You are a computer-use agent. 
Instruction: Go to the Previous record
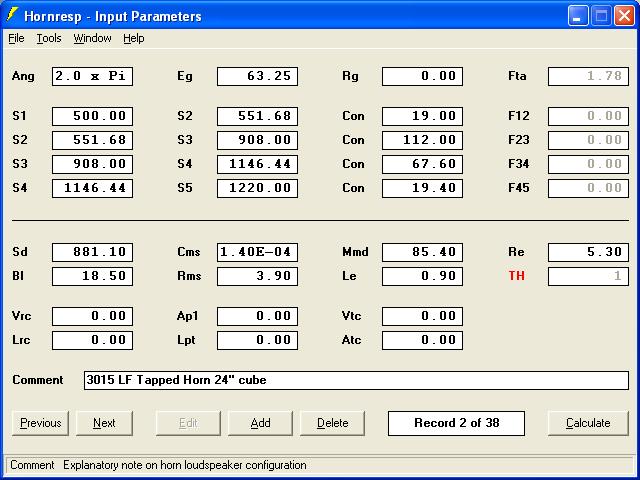click(x=40, y=423)
